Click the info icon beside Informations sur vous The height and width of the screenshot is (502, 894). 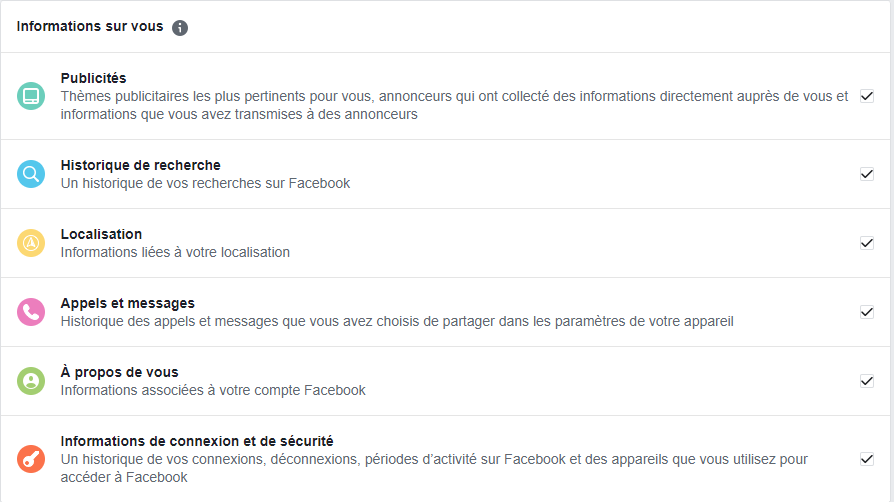(180, 28)
